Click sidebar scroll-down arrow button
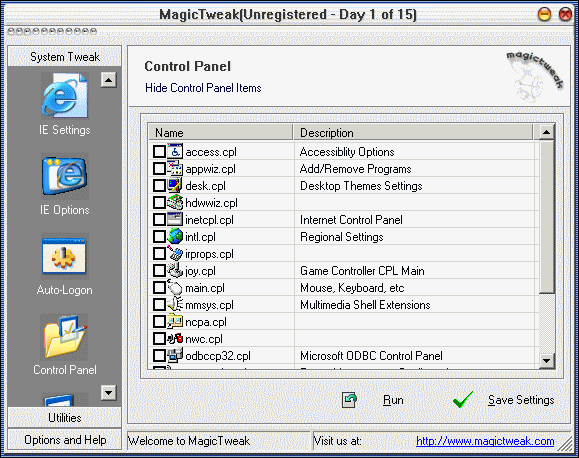The image size is (579, 458). [109, 393]
